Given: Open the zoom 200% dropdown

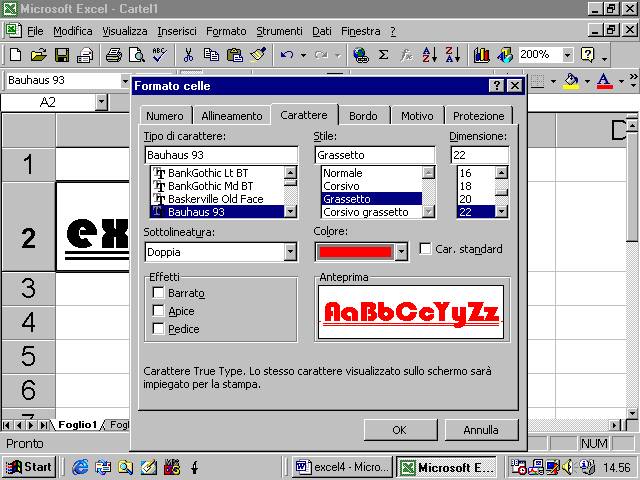Looking at the screenshot, I should pyautogui.click(x=567, y=55).
